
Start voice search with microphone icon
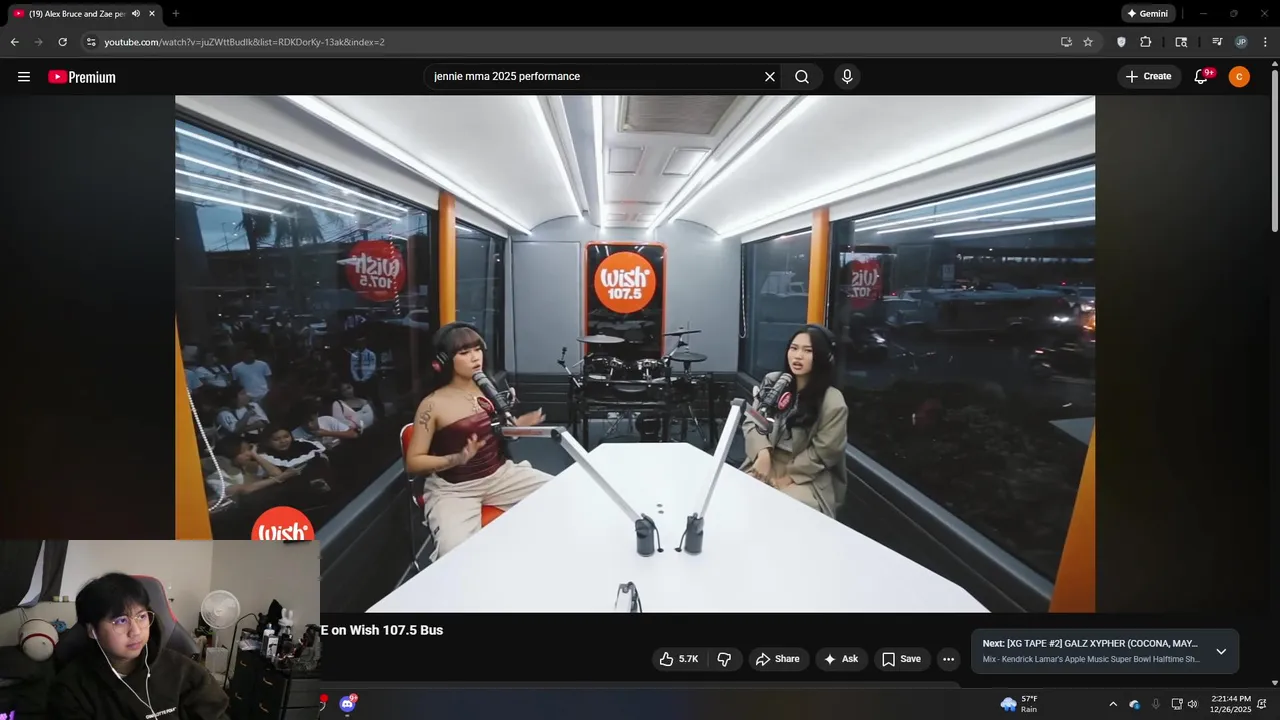847,77
